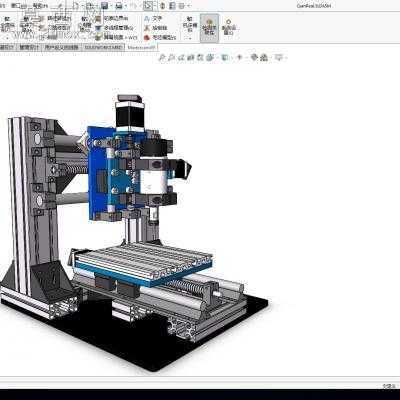Switch to the Mastercam ribbon tab
Viewport: 400px width, 400px height.
pos(142,47)
